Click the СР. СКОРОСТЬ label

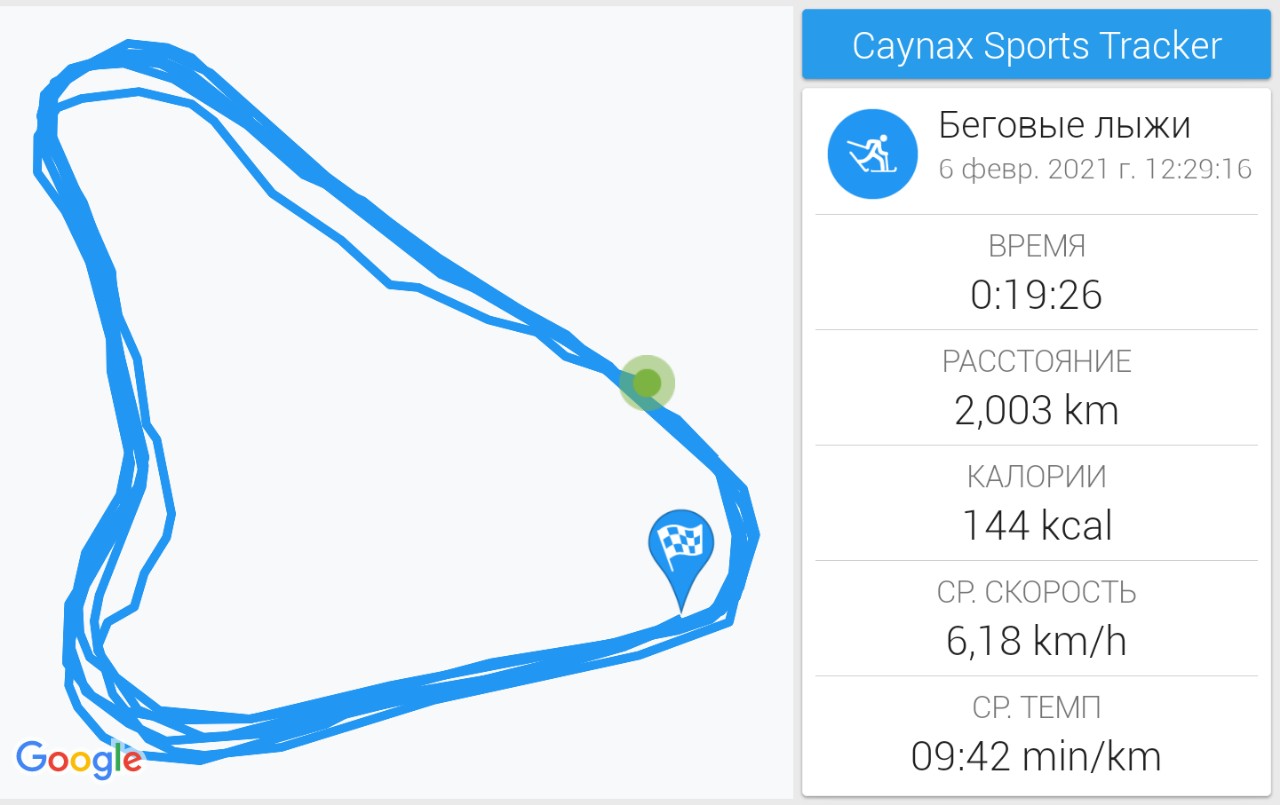click(x=1036, y=592)
